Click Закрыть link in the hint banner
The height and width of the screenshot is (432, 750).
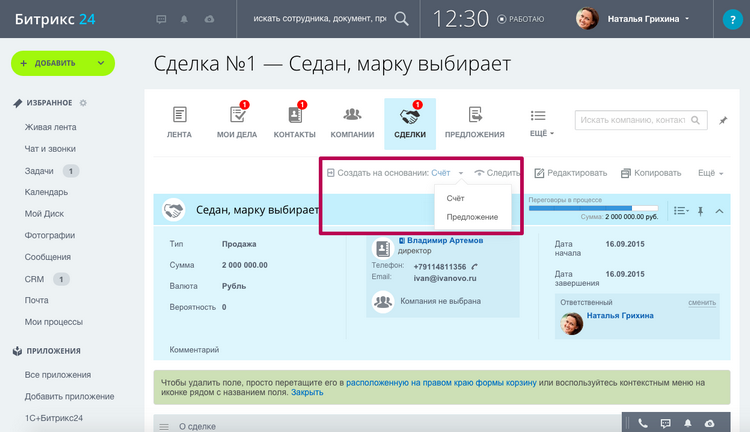coord(307,392)
